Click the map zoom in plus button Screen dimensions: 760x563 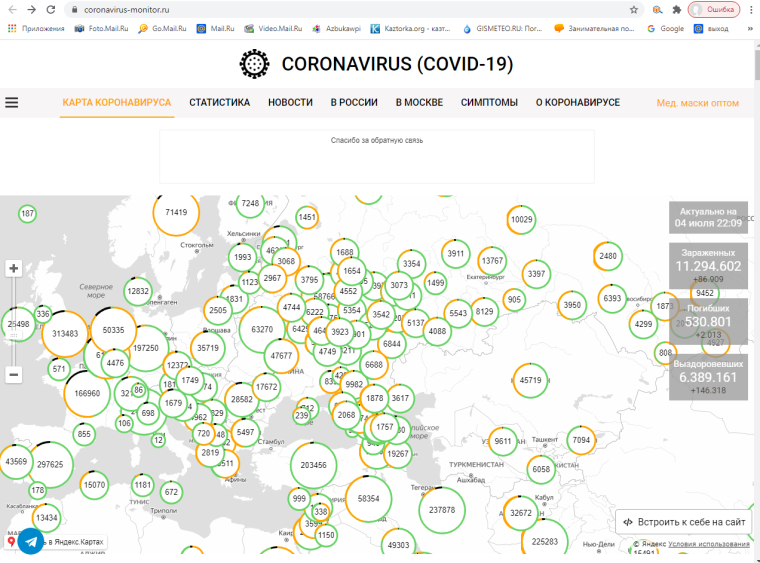coord(13,268)
